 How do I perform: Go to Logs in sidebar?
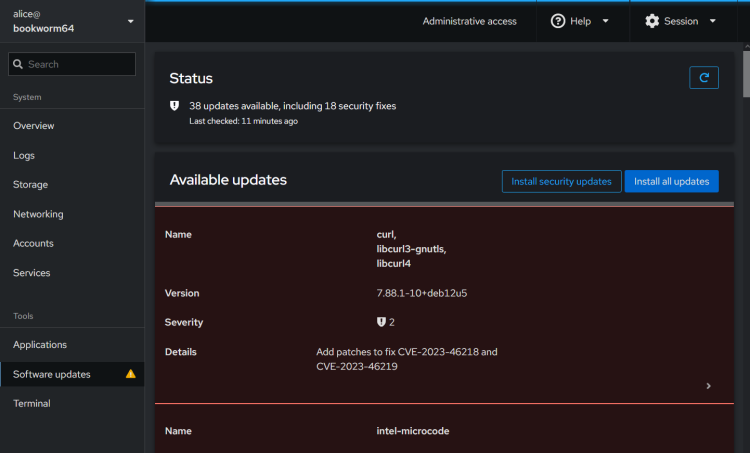(x=72, y=155)
